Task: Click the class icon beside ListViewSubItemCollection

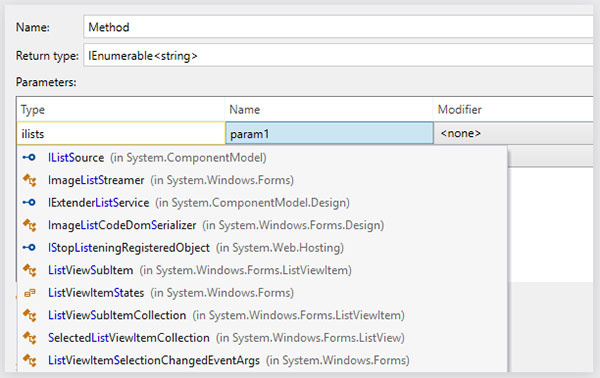Action: point(29,316)
